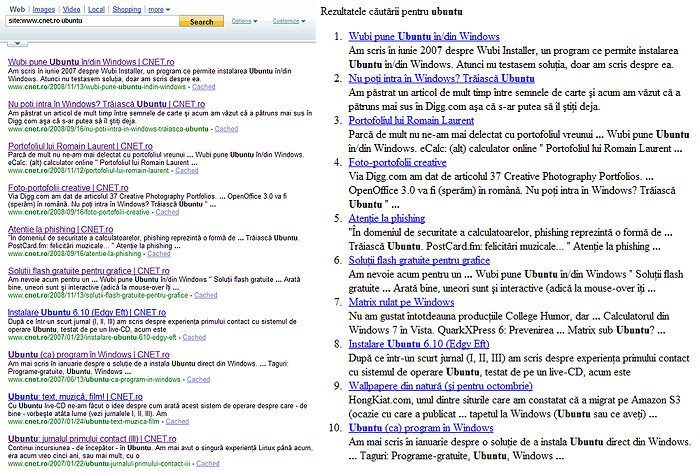Expand the small arrow tab below search box
This screenshot has height=472, width=700.
click(17, 43)
